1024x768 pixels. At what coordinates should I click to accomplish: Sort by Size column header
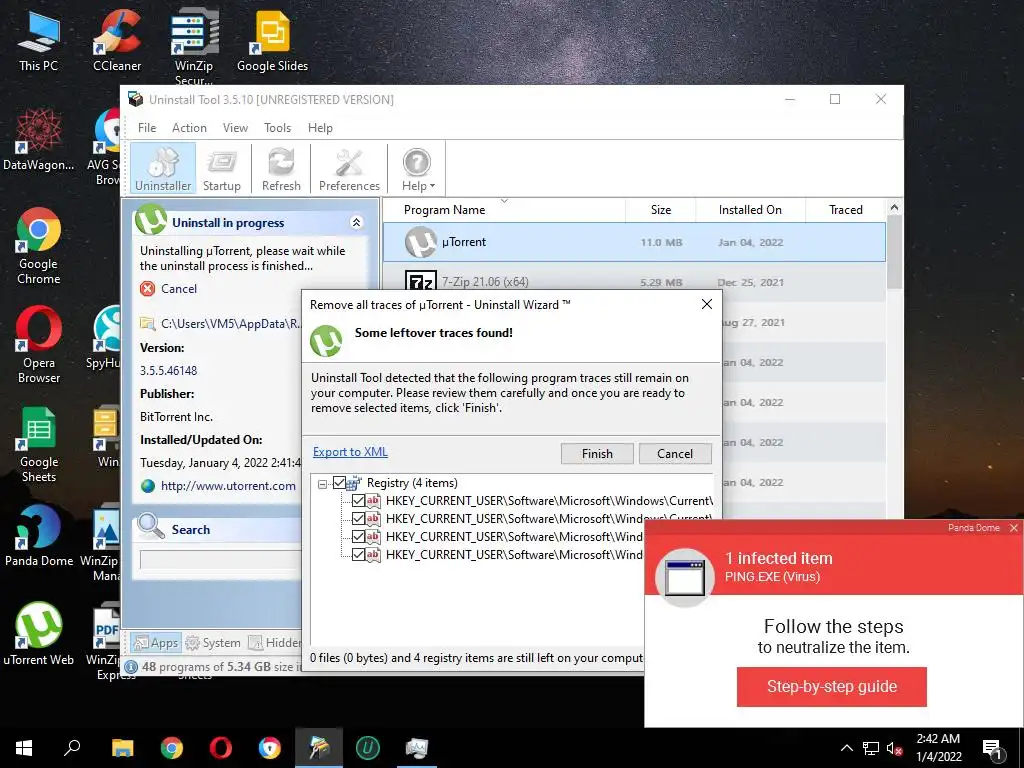[660, 210]
